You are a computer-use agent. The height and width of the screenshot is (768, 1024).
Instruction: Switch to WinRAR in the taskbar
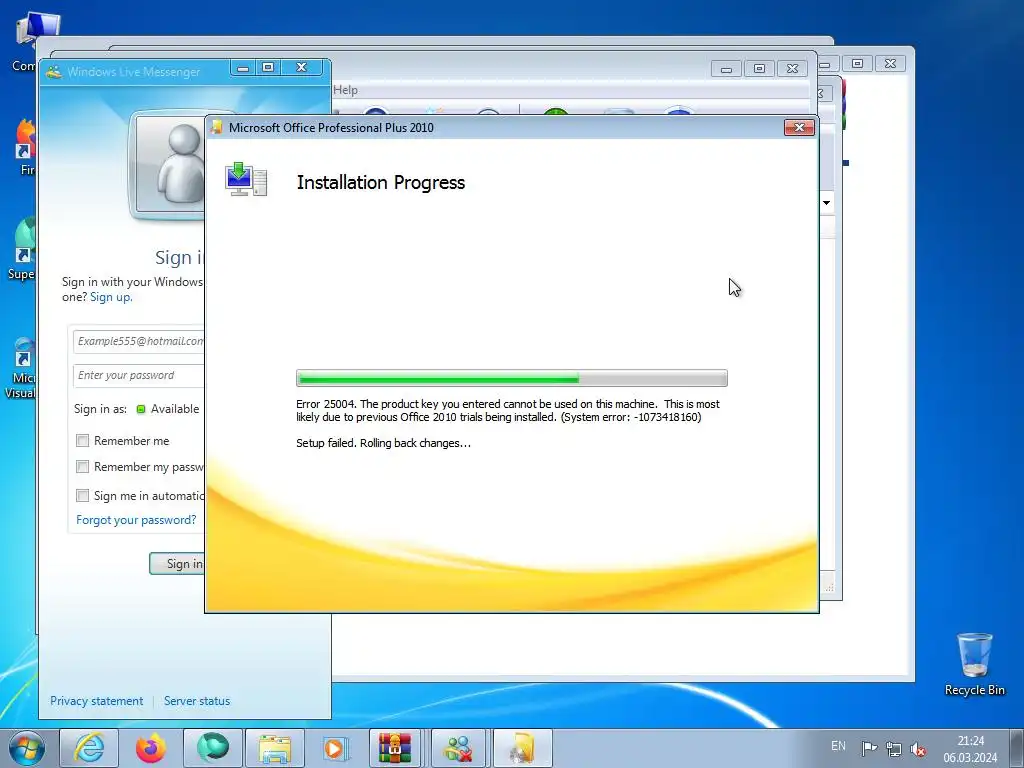(396, 748)
